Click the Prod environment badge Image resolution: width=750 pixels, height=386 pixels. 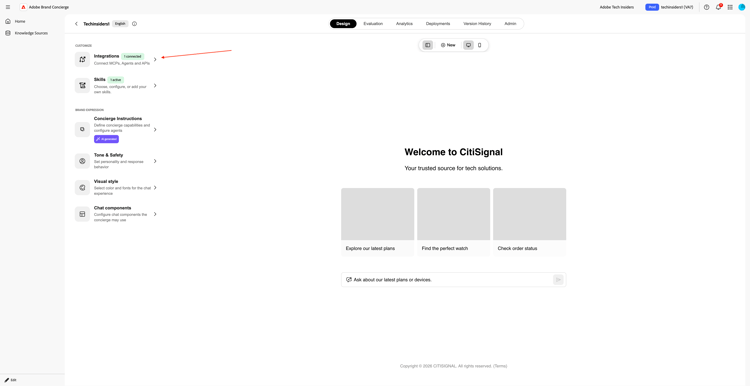click(x=652, y=7)
